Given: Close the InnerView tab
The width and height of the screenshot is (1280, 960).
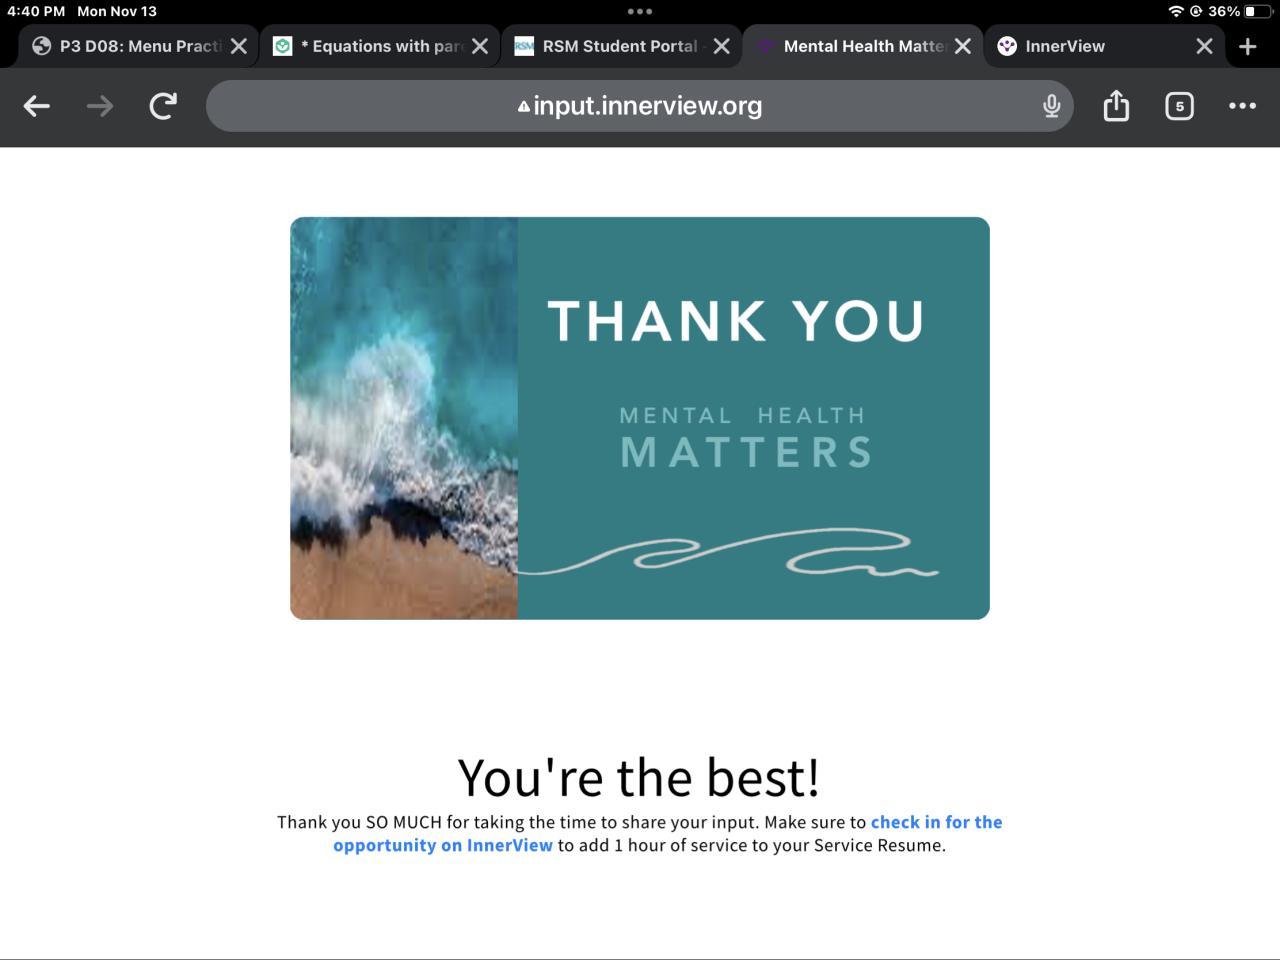Looking at the screenshot, I should 1205,46.
